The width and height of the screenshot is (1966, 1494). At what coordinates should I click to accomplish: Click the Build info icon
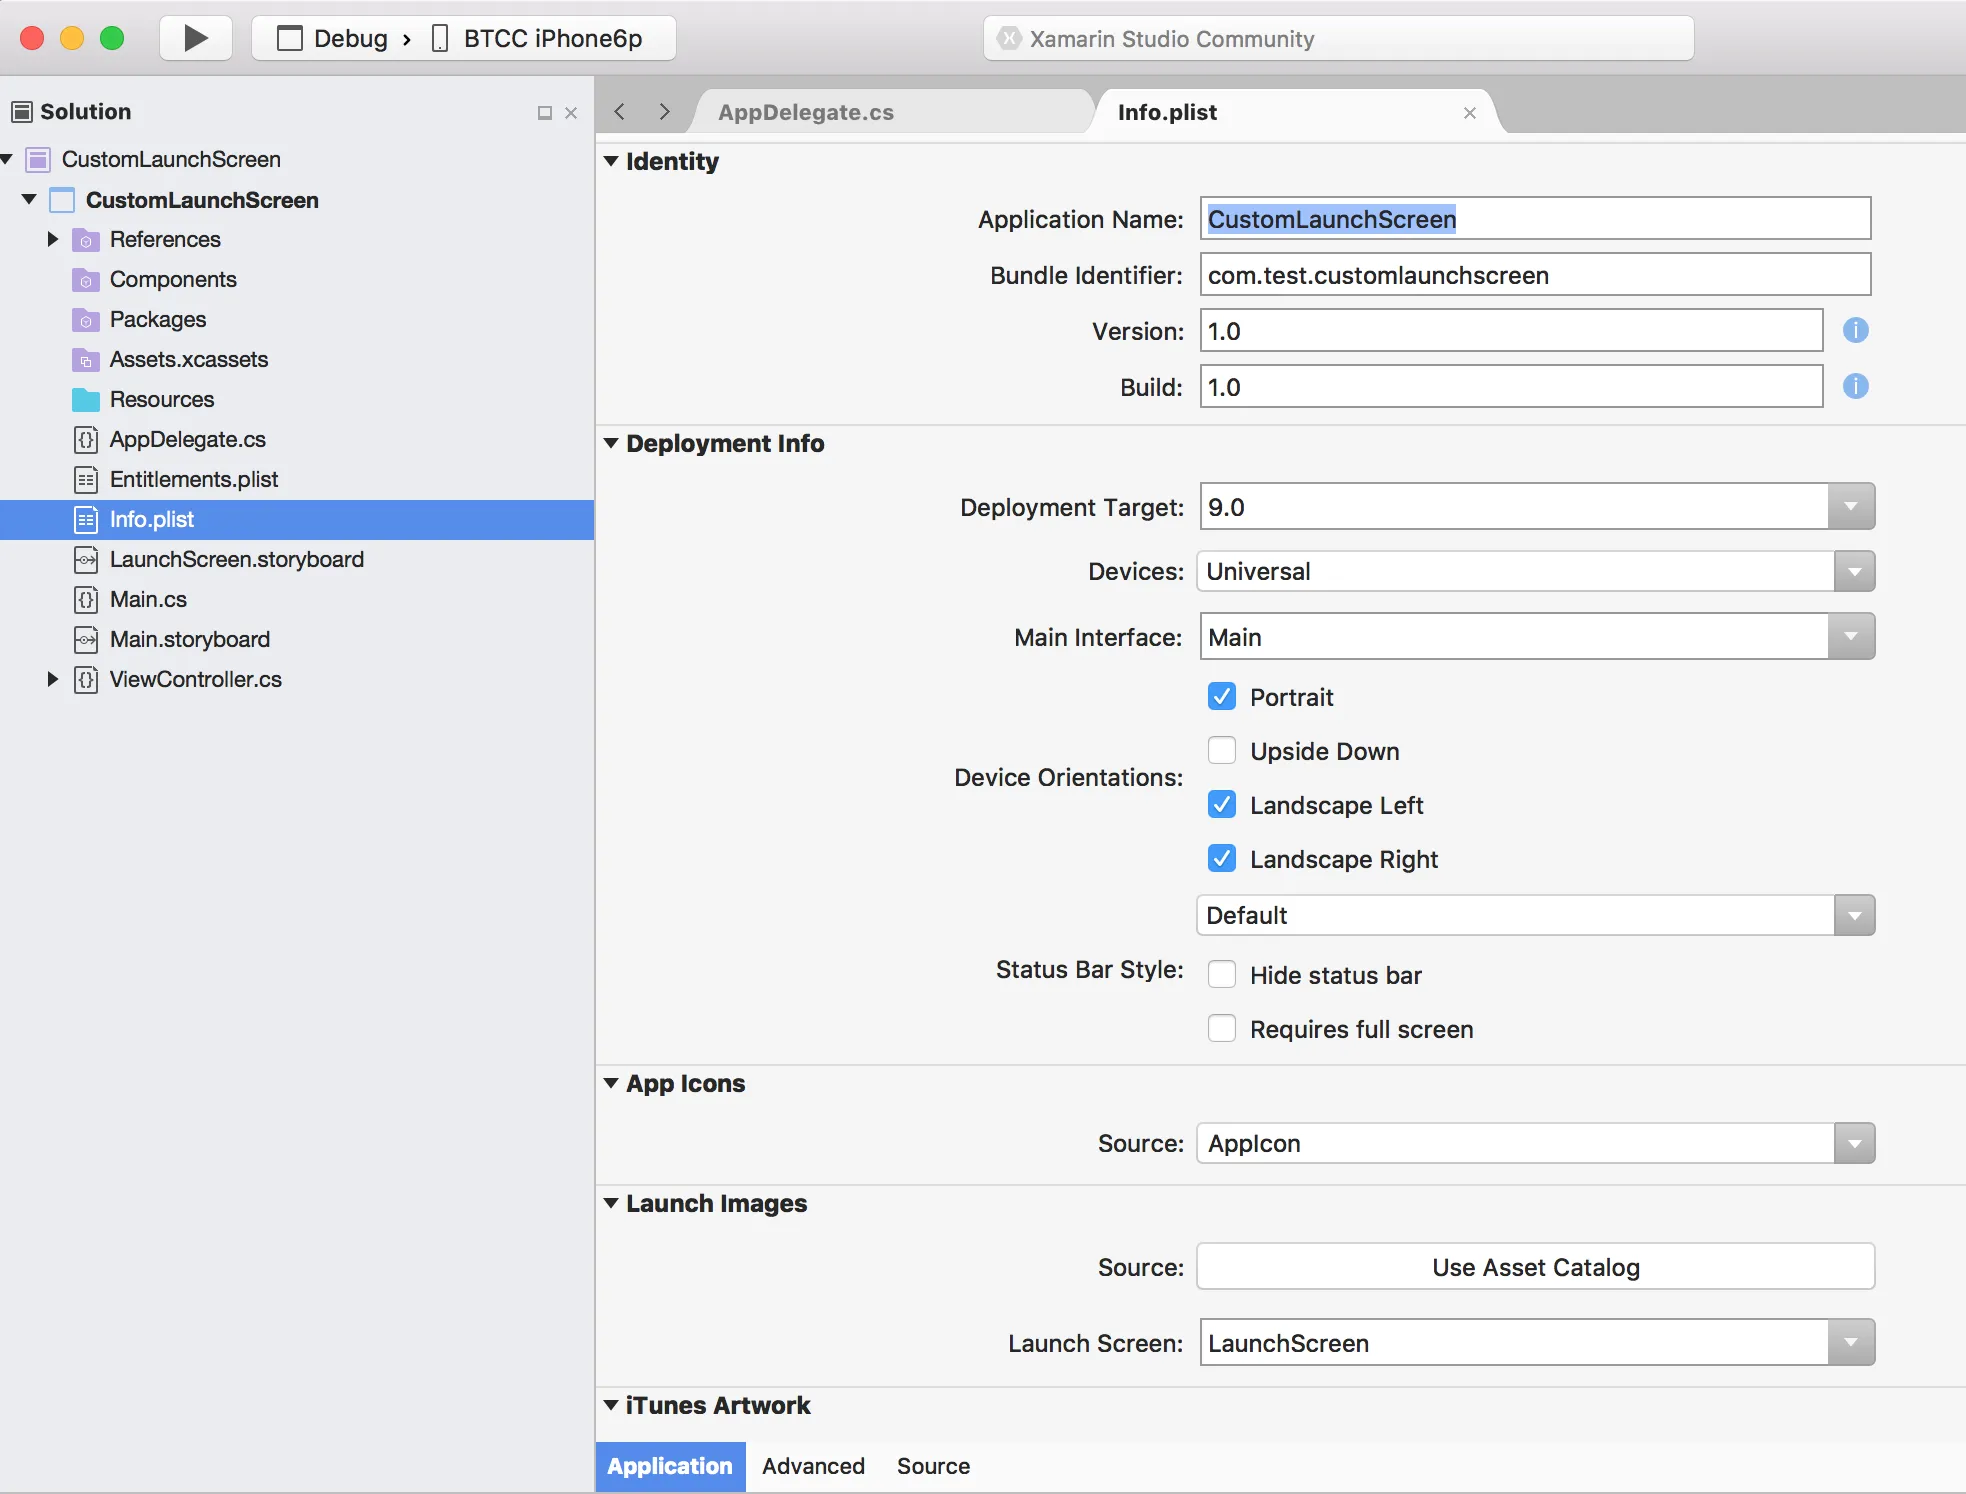point(1855,386)
